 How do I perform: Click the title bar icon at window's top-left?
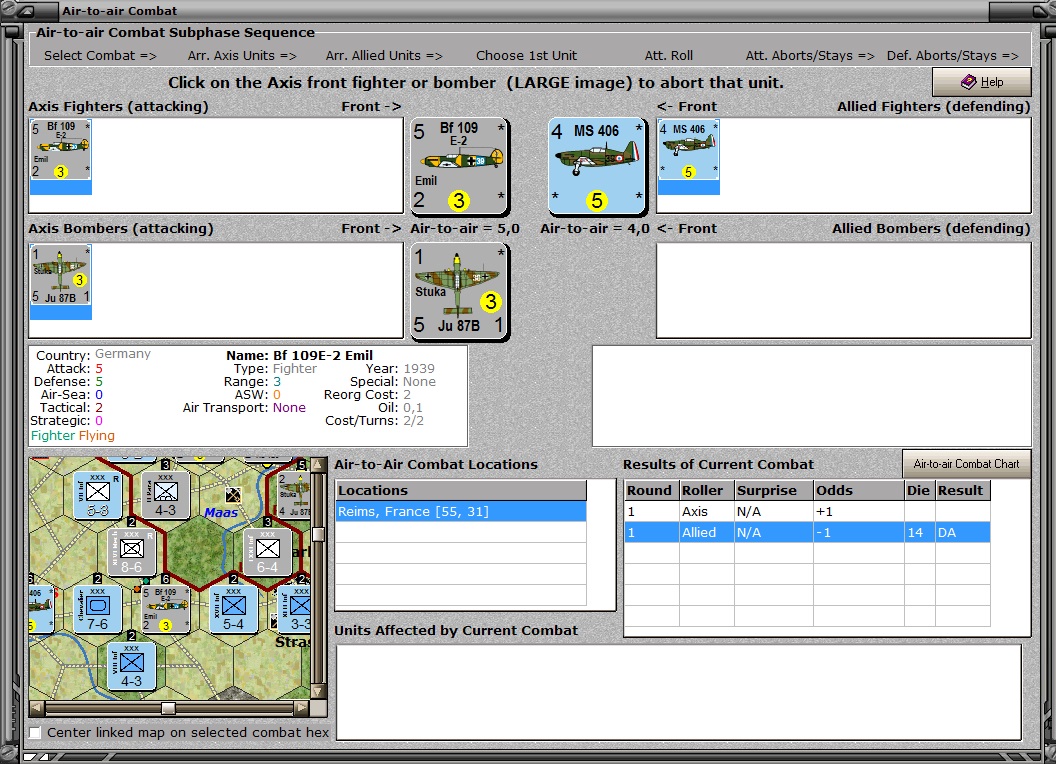click(28, 10)
